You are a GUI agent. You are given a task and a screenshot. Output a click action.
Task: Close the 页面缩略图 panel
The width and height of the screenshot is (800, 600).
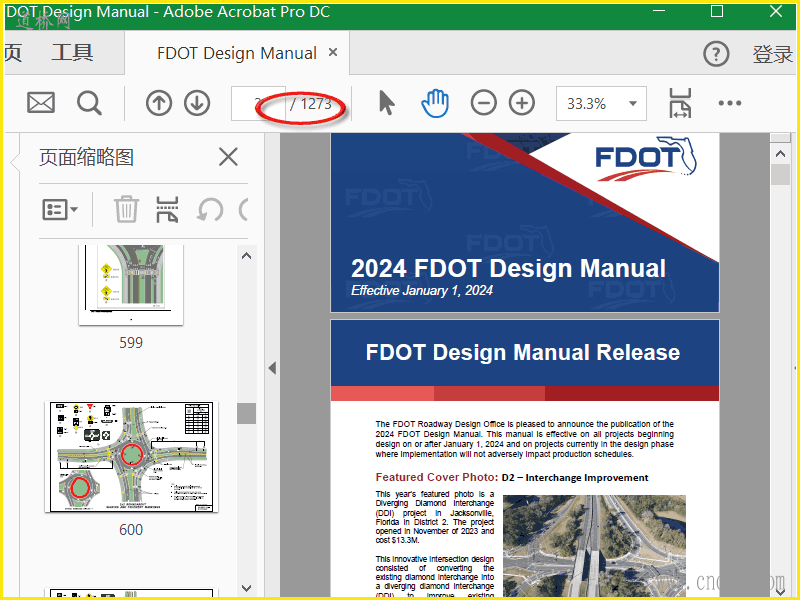click(228, 157)
